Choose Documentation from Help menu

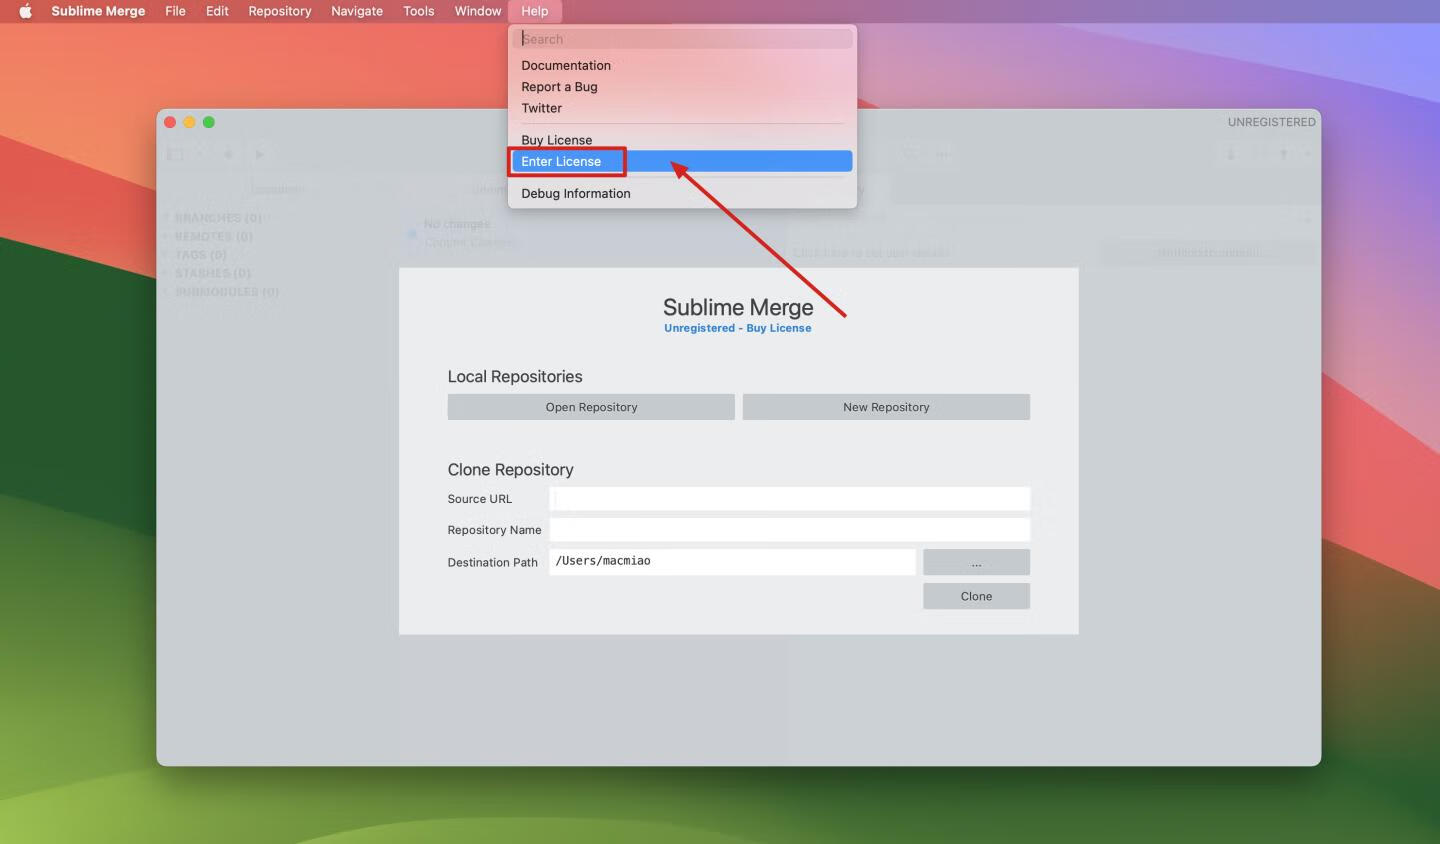coord(682,65)
